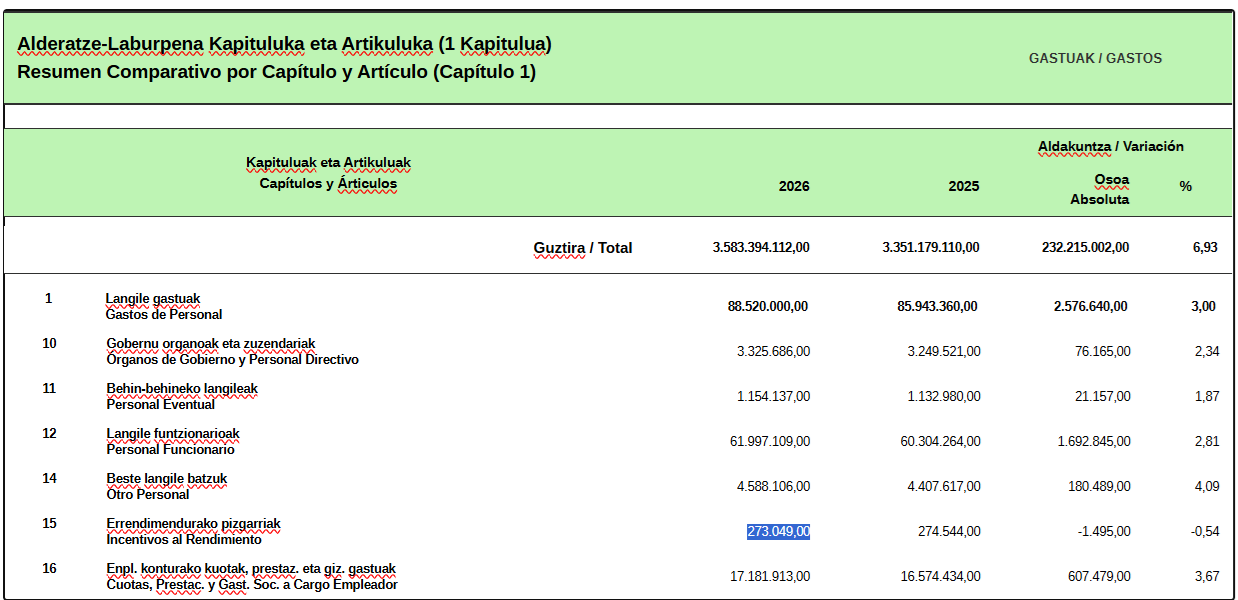Select value 1.692.845,00
This screenshot has height=600, width=1238.
point(1094,442)
